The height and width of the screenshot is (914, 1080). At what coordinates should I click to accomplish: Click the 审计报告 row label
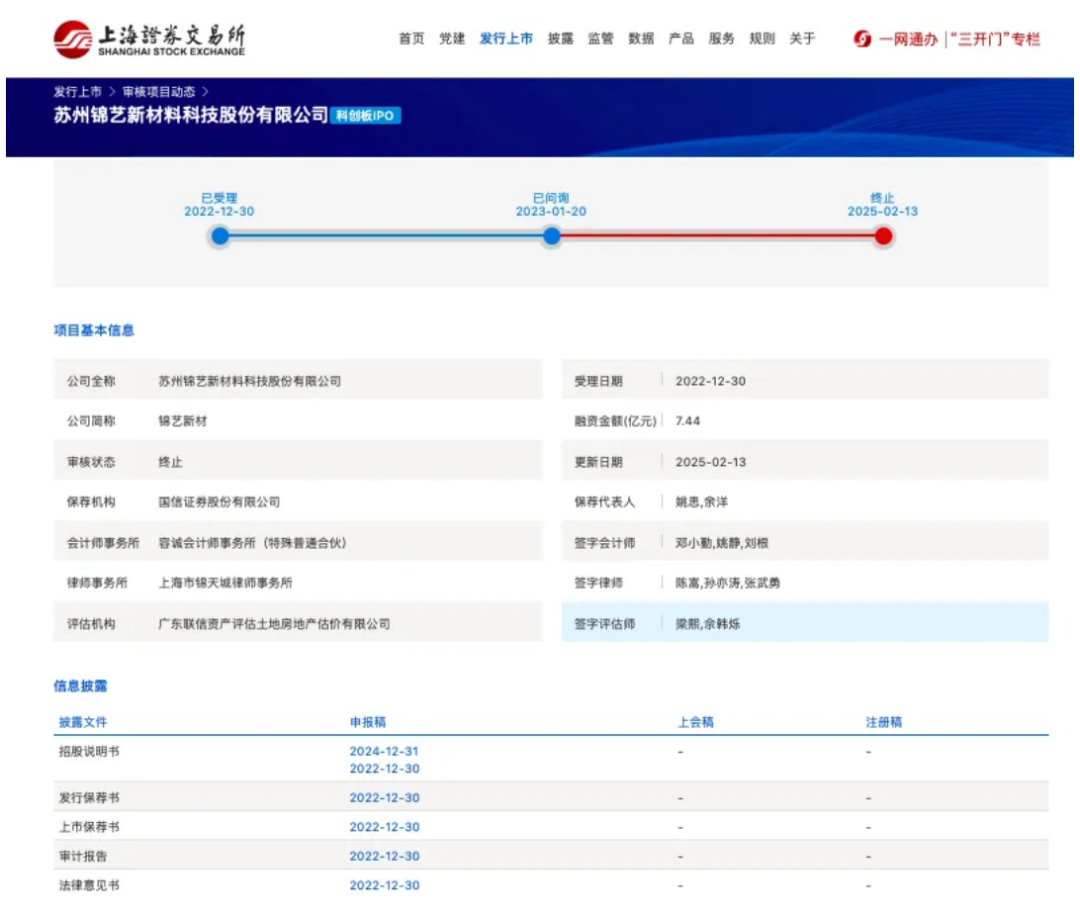pyautogui.click(x=83, y=856)
